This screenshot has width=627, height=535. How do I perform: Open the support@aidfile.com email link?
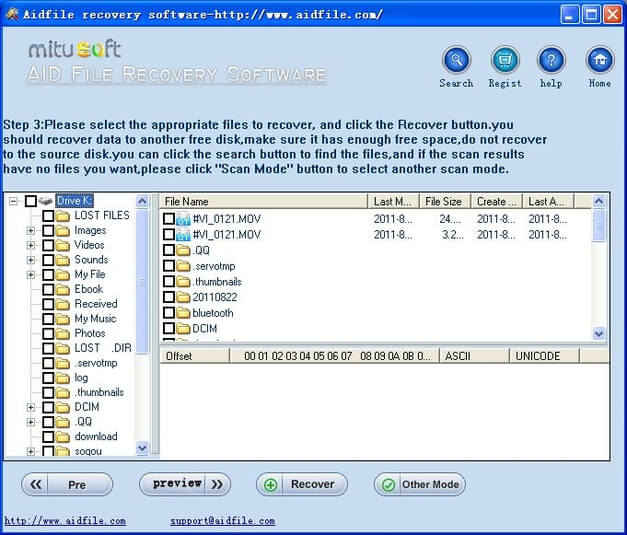[x=222, y=521]
